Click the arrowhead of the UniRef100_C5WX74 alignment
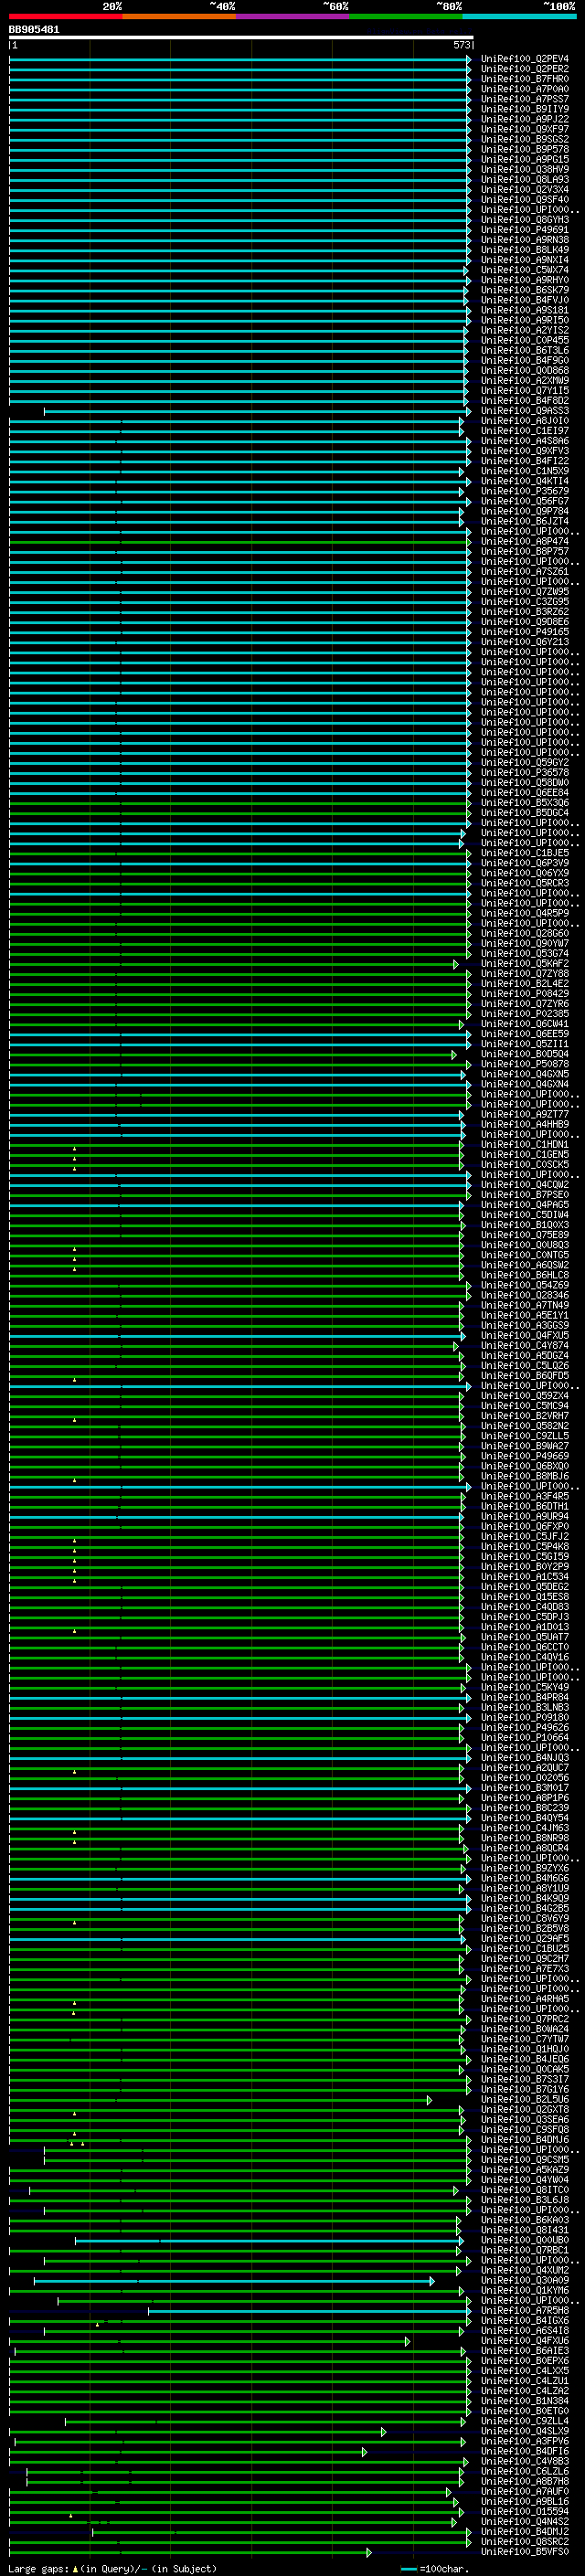The image size is (585, 2576). click(x=466, y=270)
